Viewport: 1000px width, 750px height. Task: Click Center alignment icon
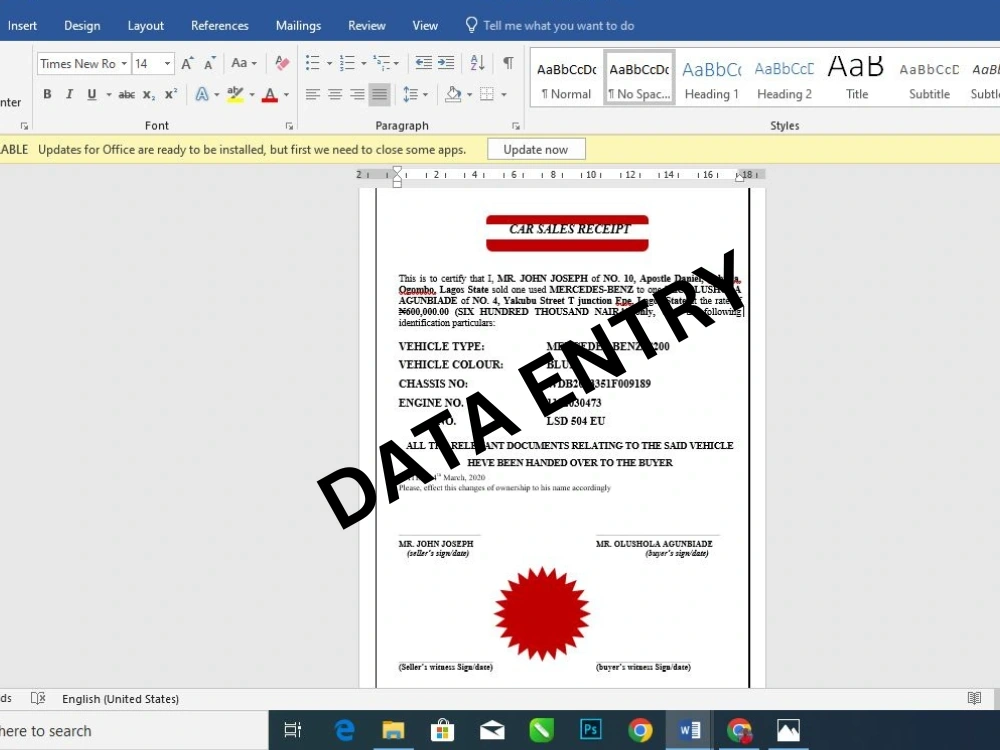tap(335, 95)
